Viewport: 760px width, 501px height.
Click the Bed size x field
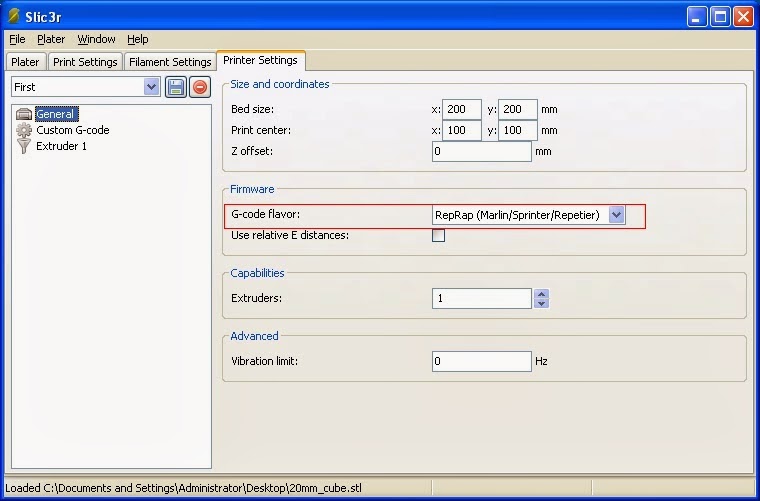click(462, 110)
